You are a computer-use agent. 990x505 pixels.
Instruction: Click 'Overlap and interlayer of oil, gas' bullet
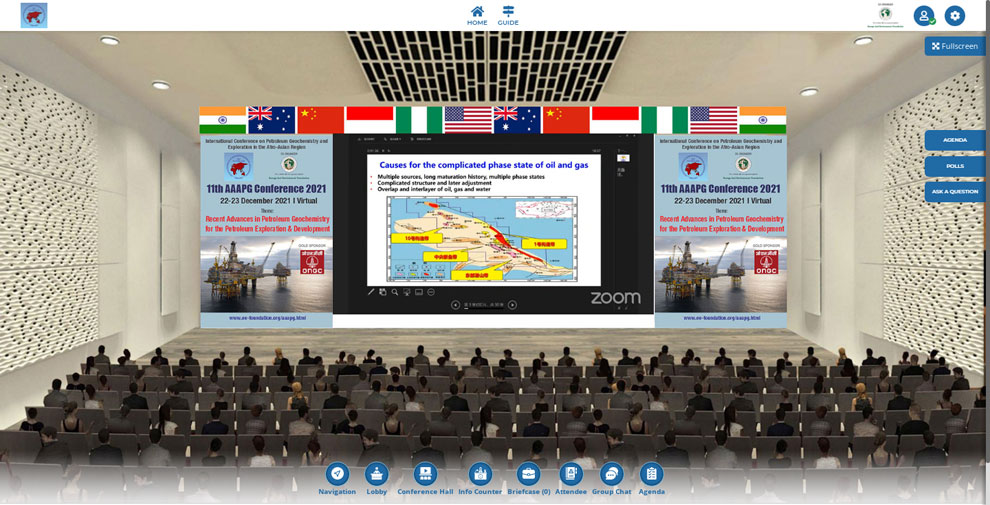tap(434, 189)
